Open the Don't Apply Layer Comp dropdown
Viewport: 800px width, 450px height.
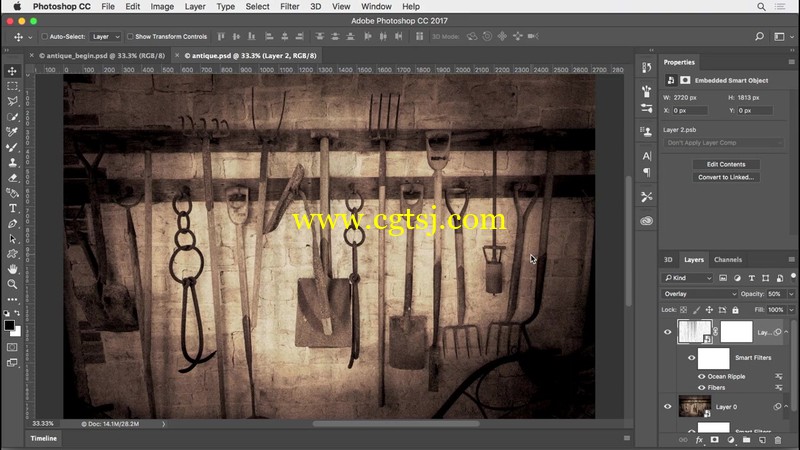(x=723, y=143)
